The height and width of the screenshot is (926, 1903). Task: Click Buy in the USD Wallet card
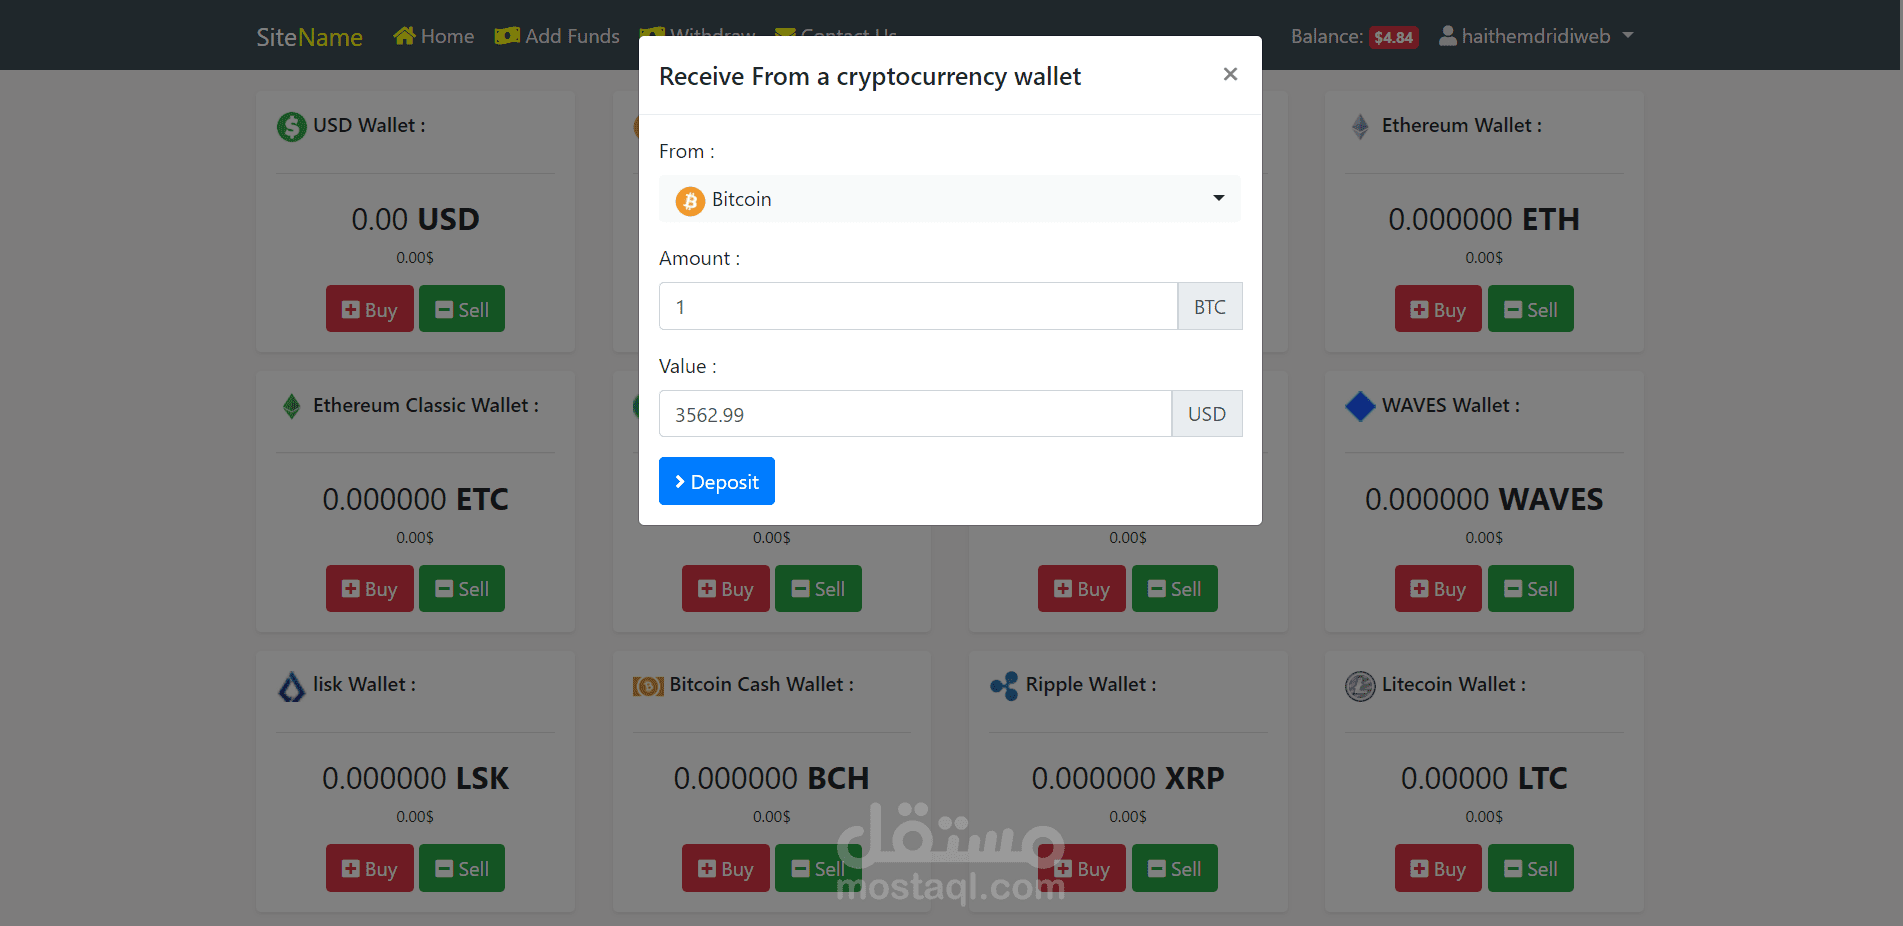coord(369,309)
